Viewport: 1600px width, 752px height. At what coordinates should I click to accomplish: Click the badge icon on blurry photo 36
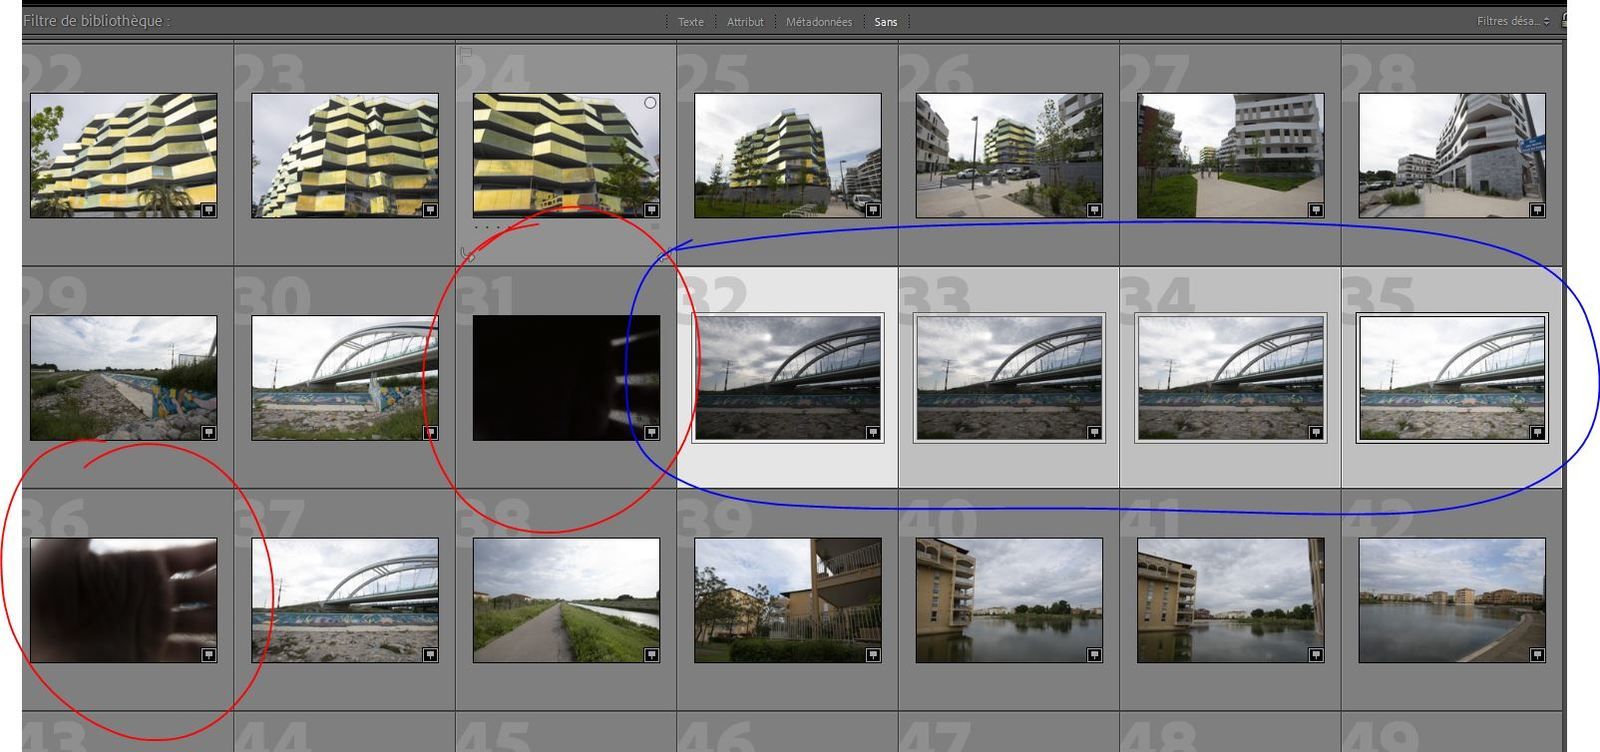click(x=209, y=655)
